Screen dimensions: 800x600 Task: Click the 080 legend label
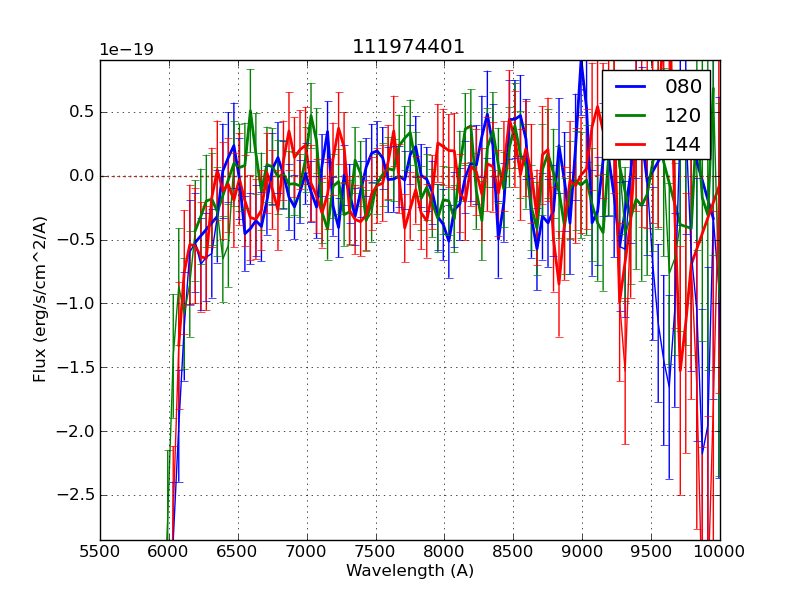[x=683, y=87]
